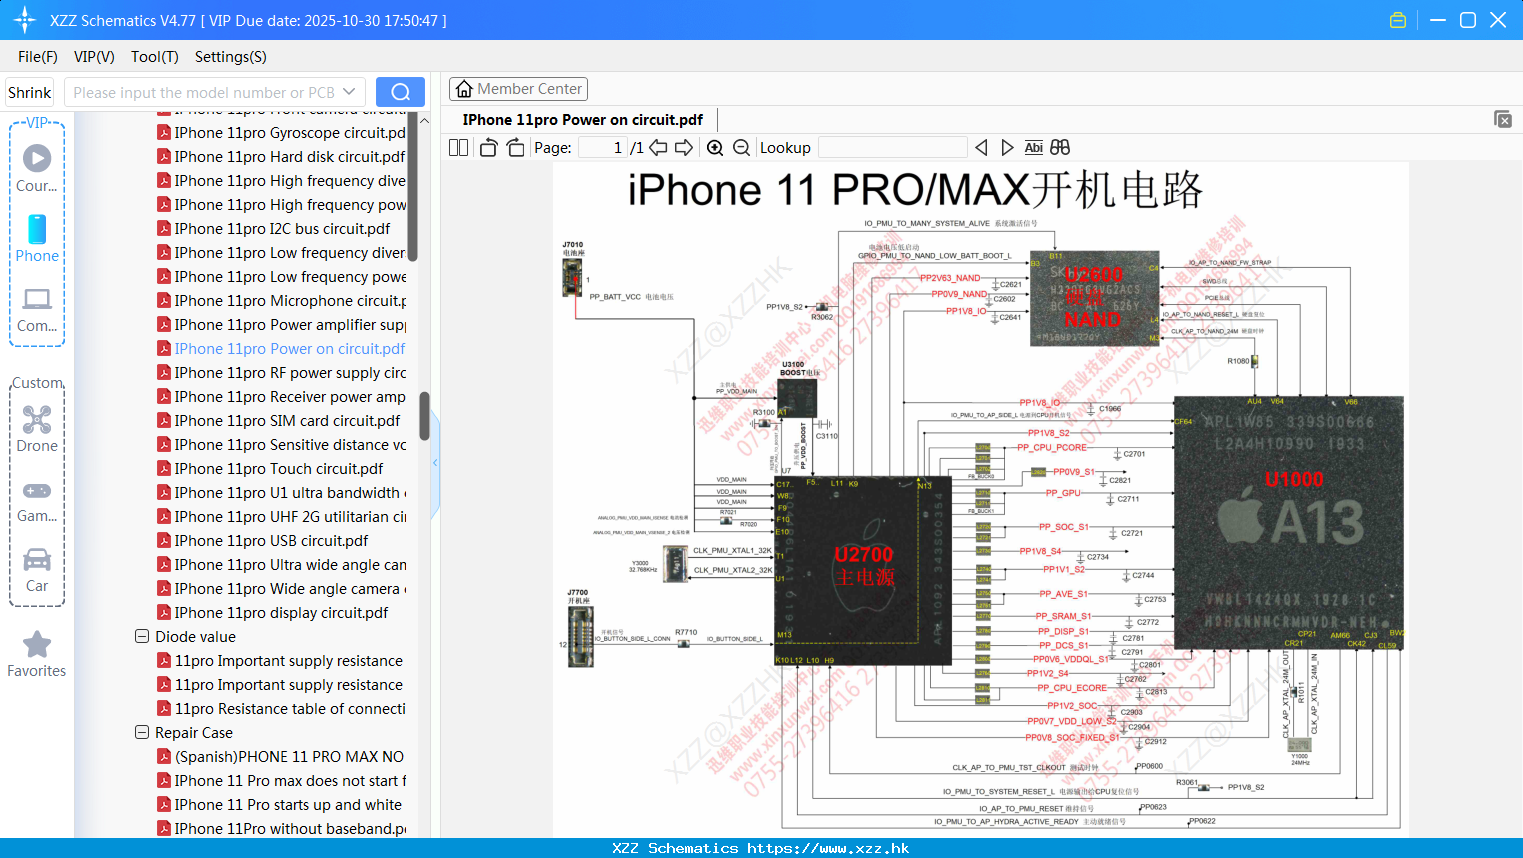
Task: Click the https://www.xzz.hk link in status bar
Action: tap(828, 848)
